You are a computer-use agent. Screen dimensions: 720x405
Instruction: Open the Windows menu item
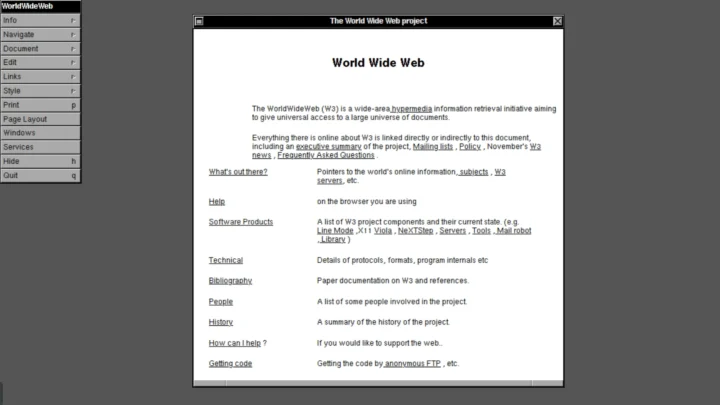tap(40, 133)
